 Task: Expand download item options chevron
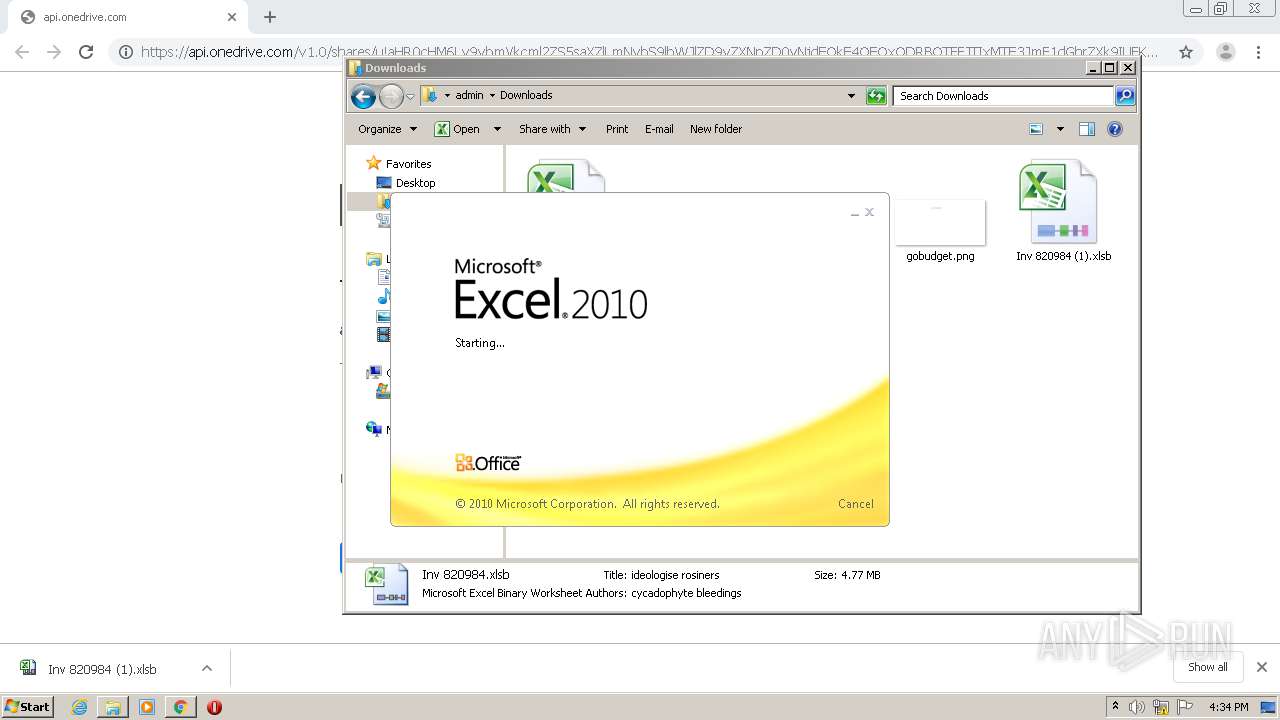tap(206, 668)
